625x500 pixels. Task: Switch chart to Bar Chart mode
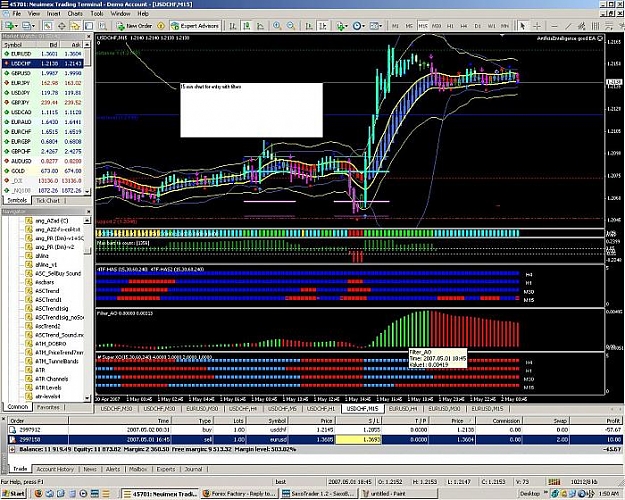[x=233, y=26]
